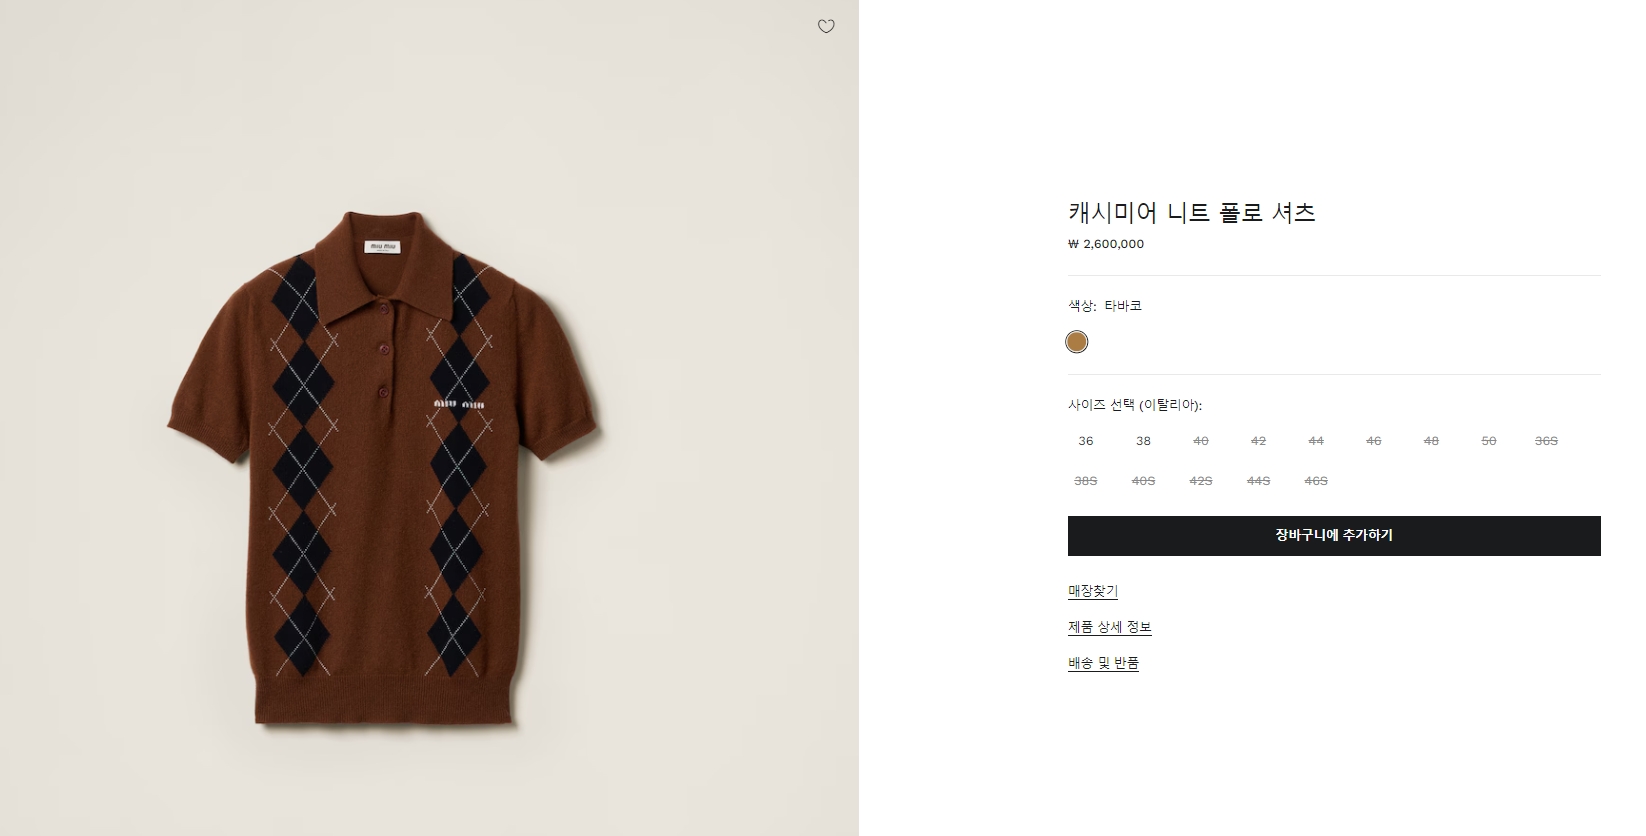Choose sold-out size 42
This screenshot has width=1646, height=836.
pyautogui.click(x=1258, y=441)
